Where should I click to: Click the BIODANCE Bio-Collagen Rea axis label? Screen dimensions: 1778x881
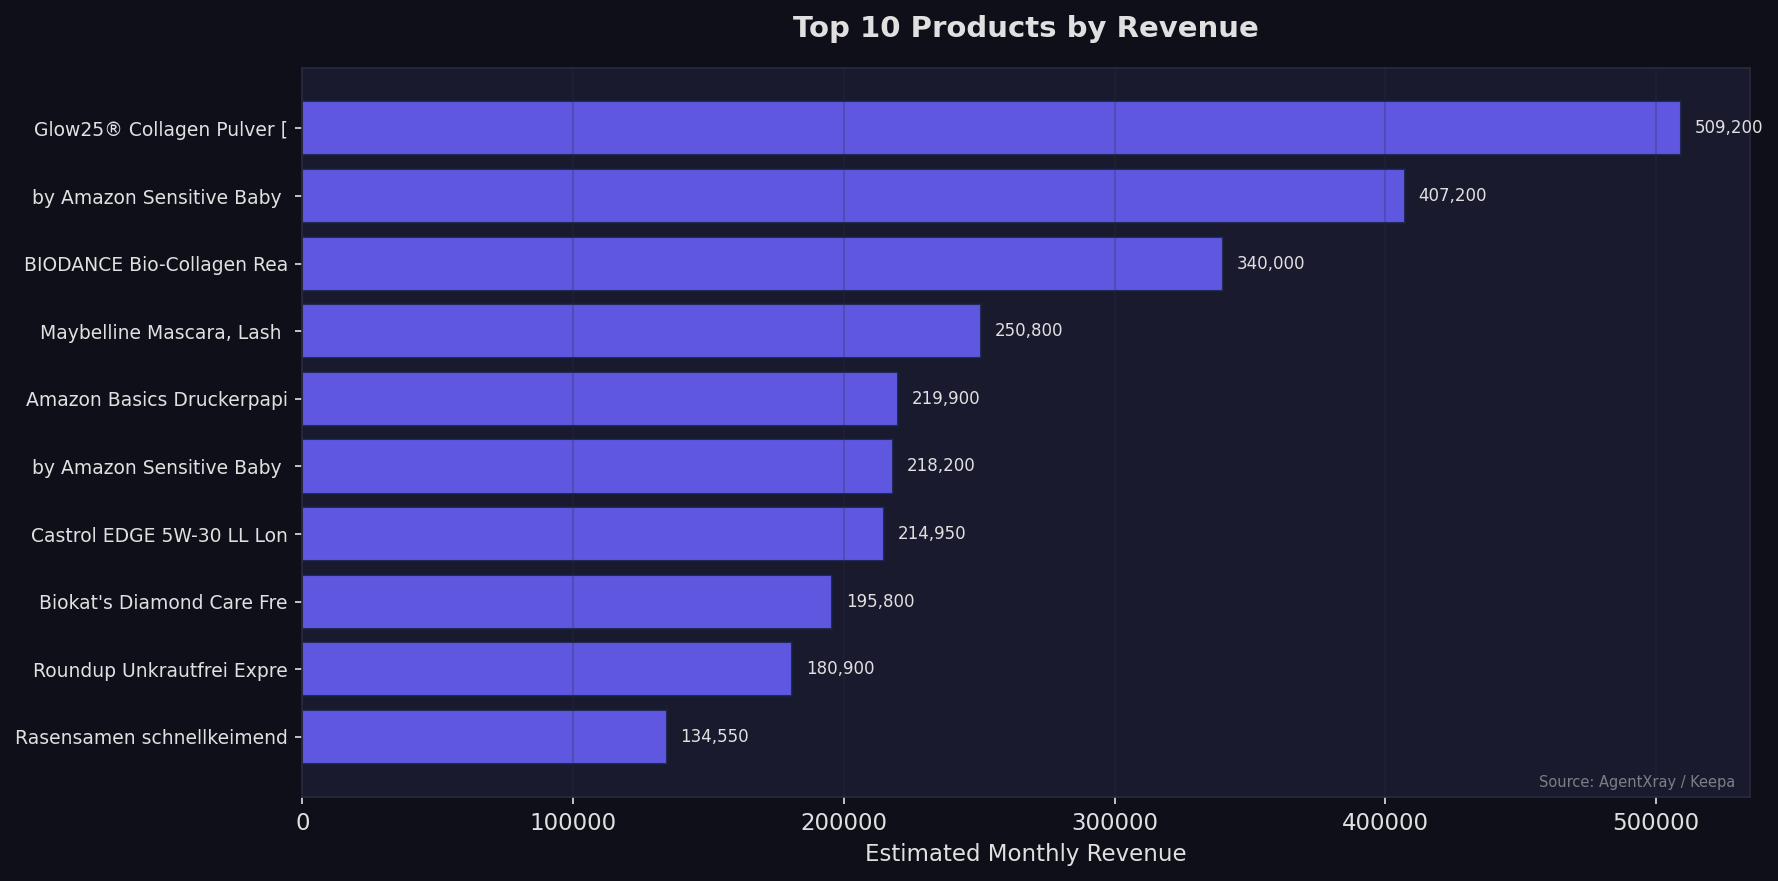pos(156,265)
